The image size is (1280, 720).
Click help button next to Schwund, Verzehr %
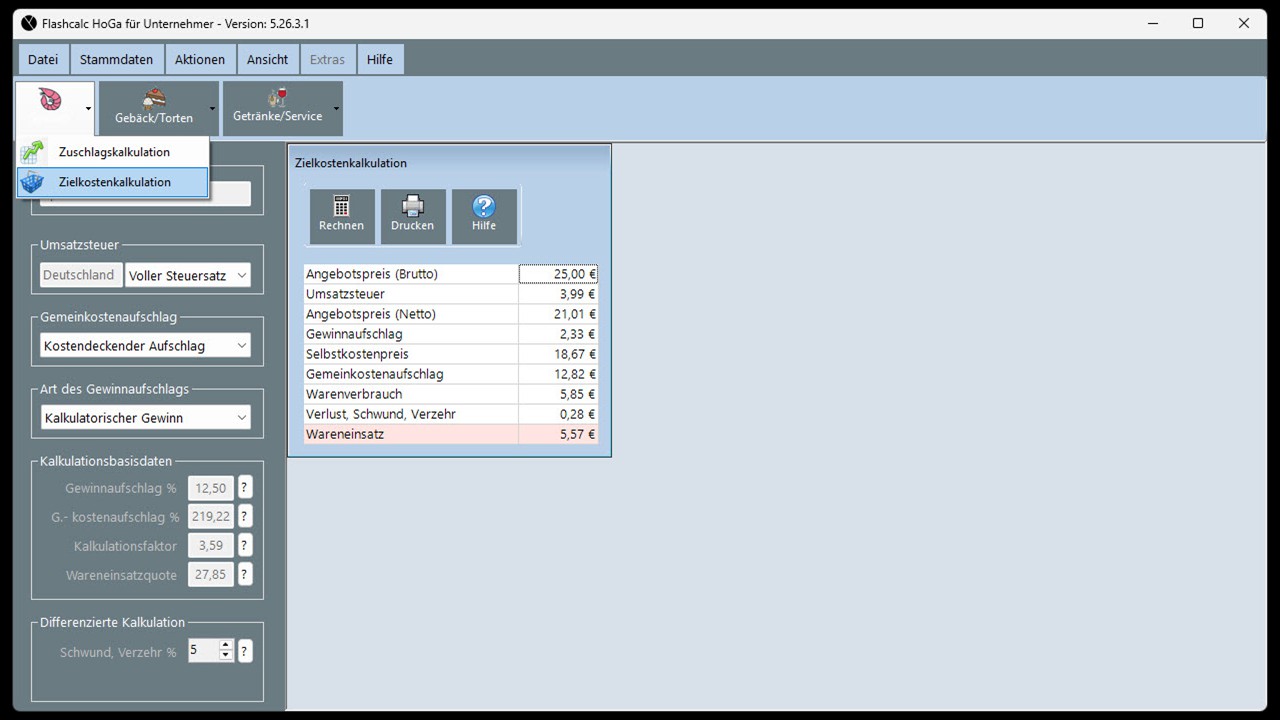[244, 651]
